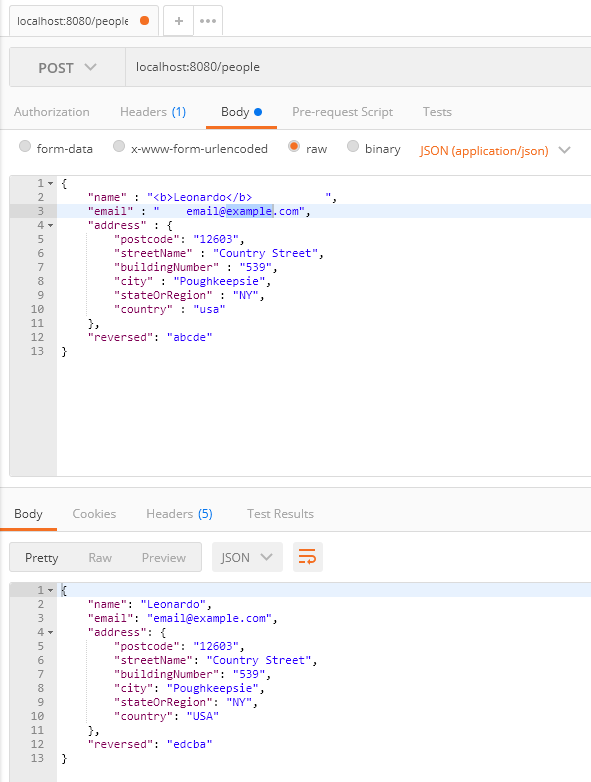Select the response Body tab
Viewport: 591px width, 782px height.
pyautogui.click(x=28, y=514)
